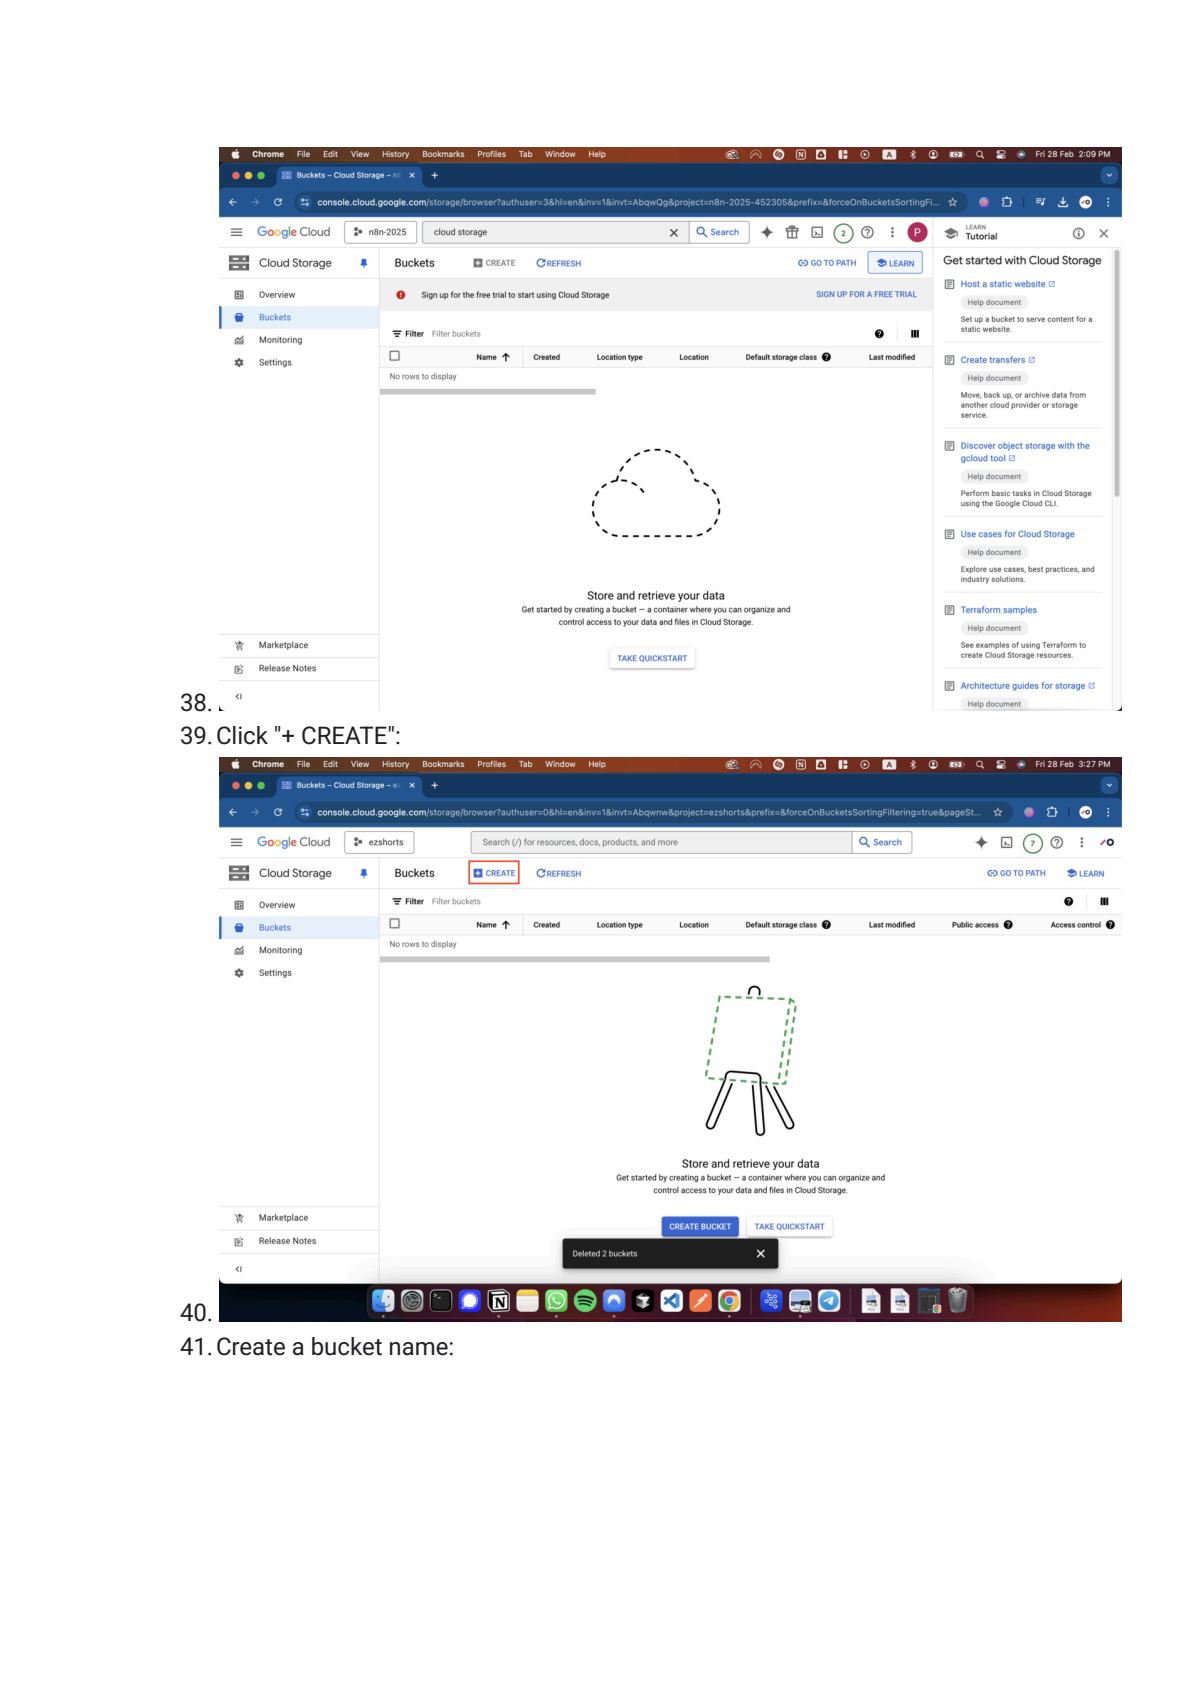The height and width of the screenshot is (1684, 1192).
Task: Click the blue CREATE BUCKET button
Action: pos(700,1226)
